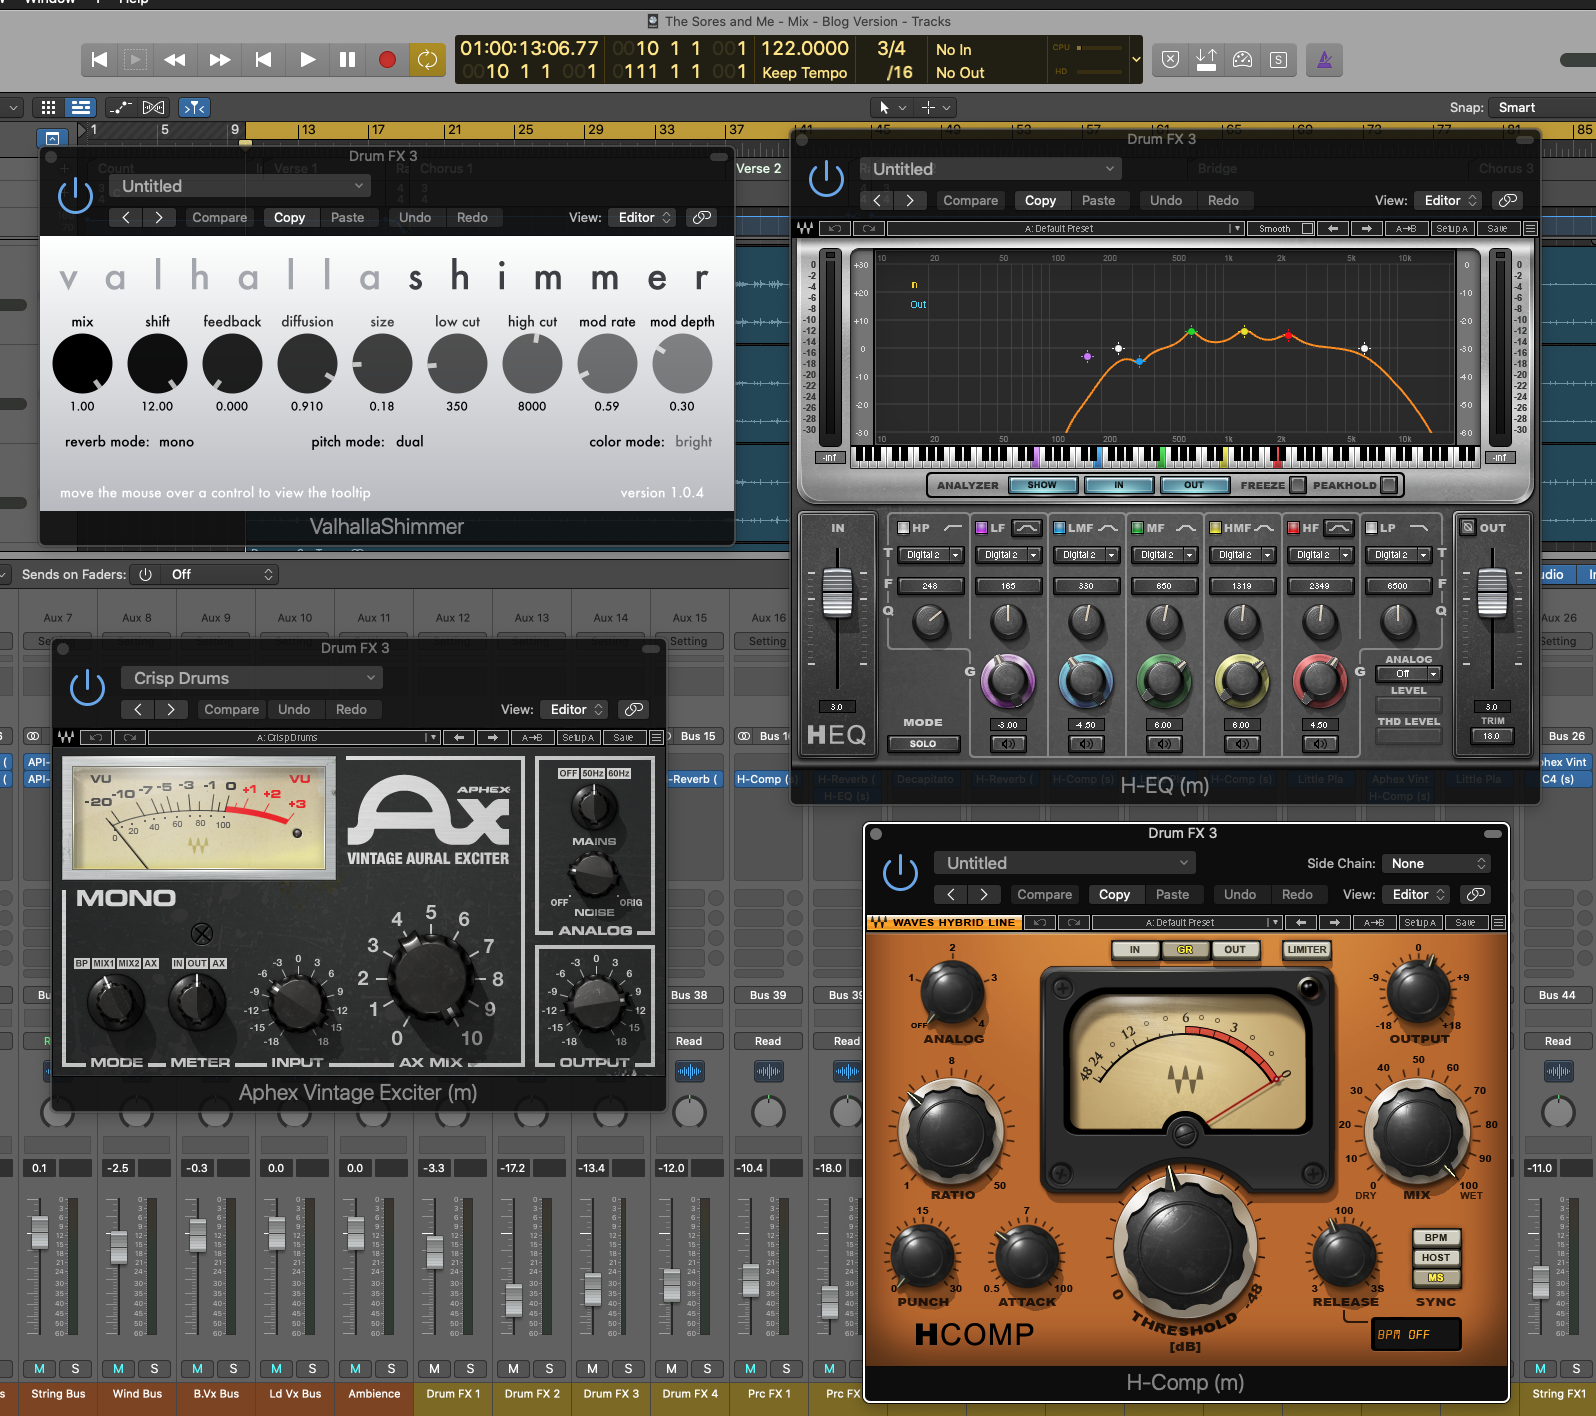The image size is (1596, 1416).
Task: Open H-Comp View Editor dropdown
Action: pyautogui.click(x=1417, y=894)
